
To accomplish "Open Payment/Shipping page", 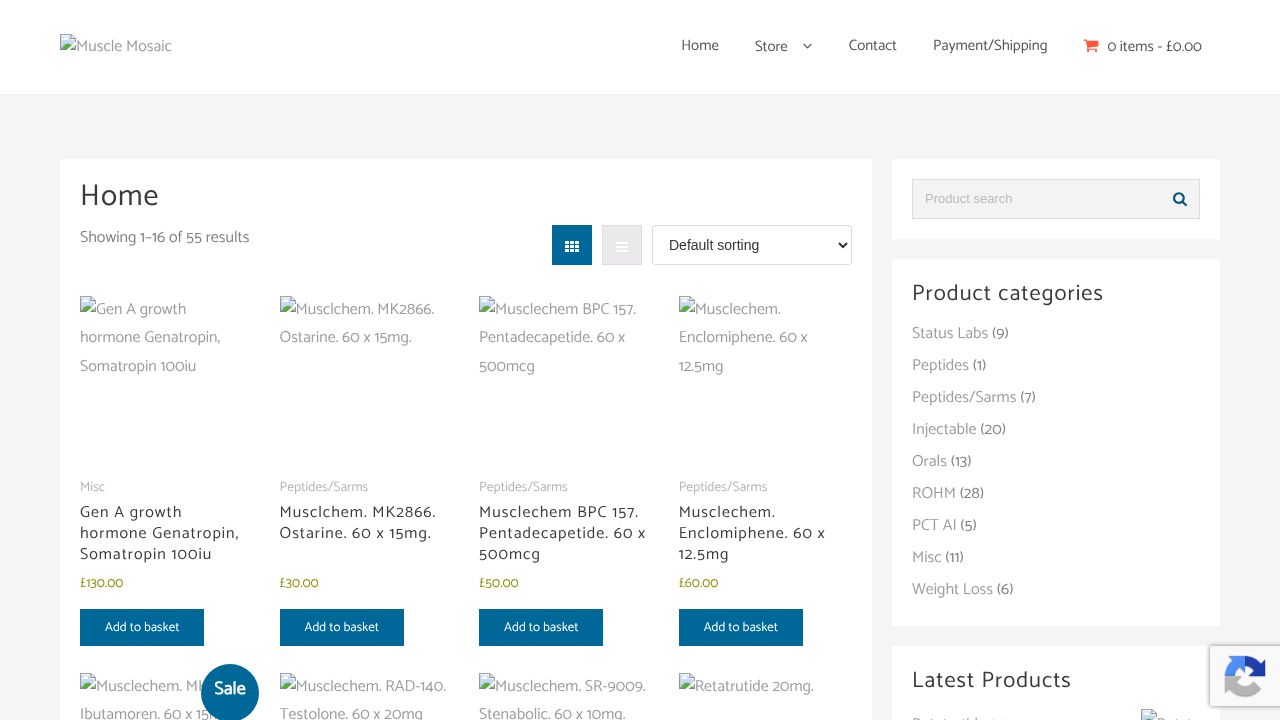I will point(990,46).
